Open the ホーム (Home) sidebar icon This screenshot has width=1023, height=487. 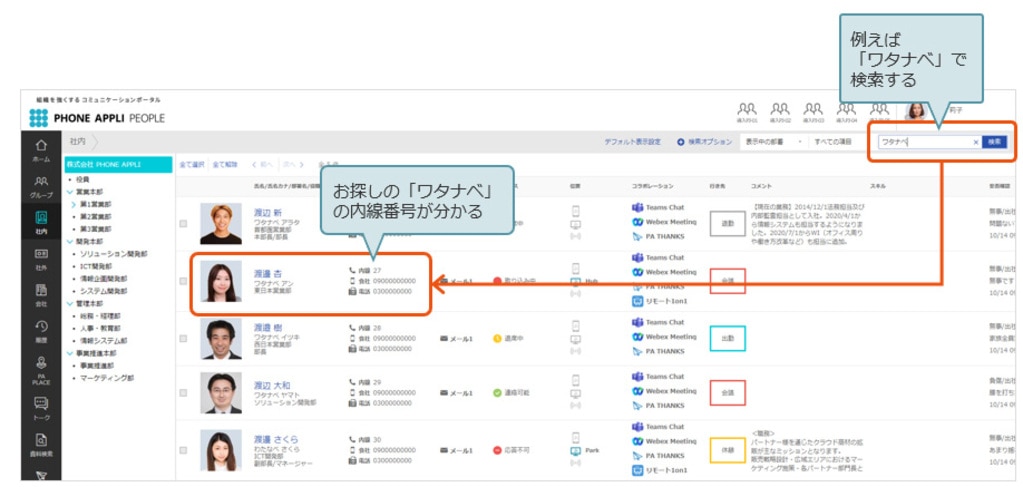click(x=40, y=148)
